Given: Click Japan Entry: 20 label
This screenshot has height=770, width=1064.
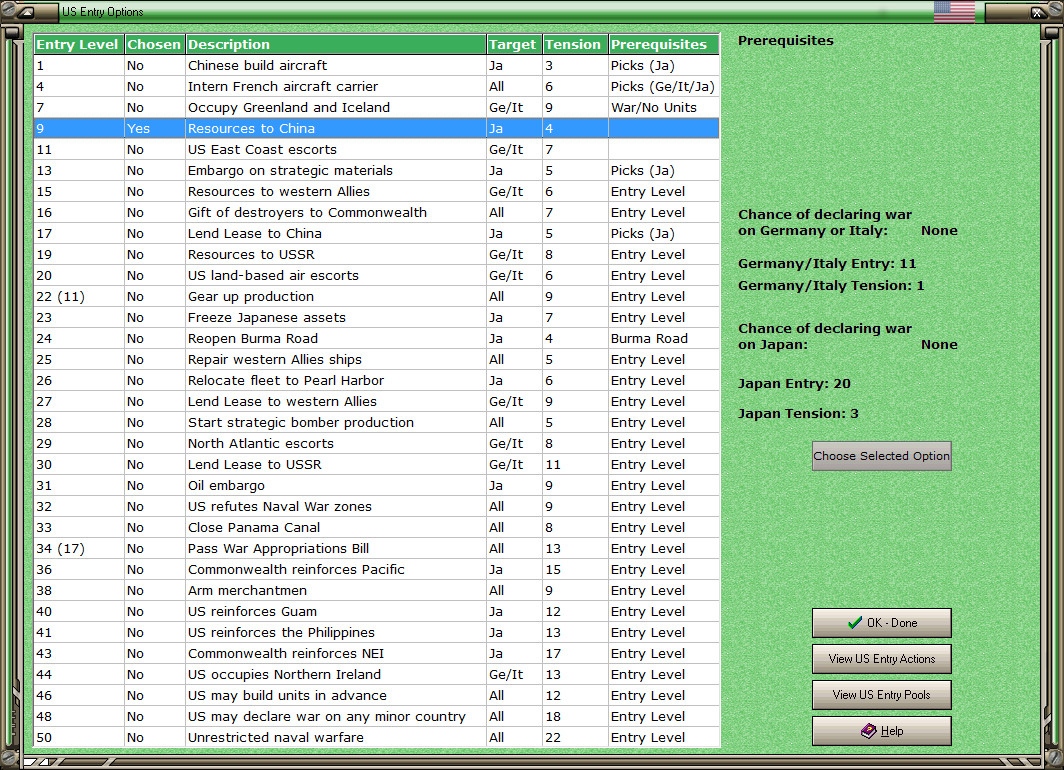Looking at the screenshot, I should coord(794,384).
